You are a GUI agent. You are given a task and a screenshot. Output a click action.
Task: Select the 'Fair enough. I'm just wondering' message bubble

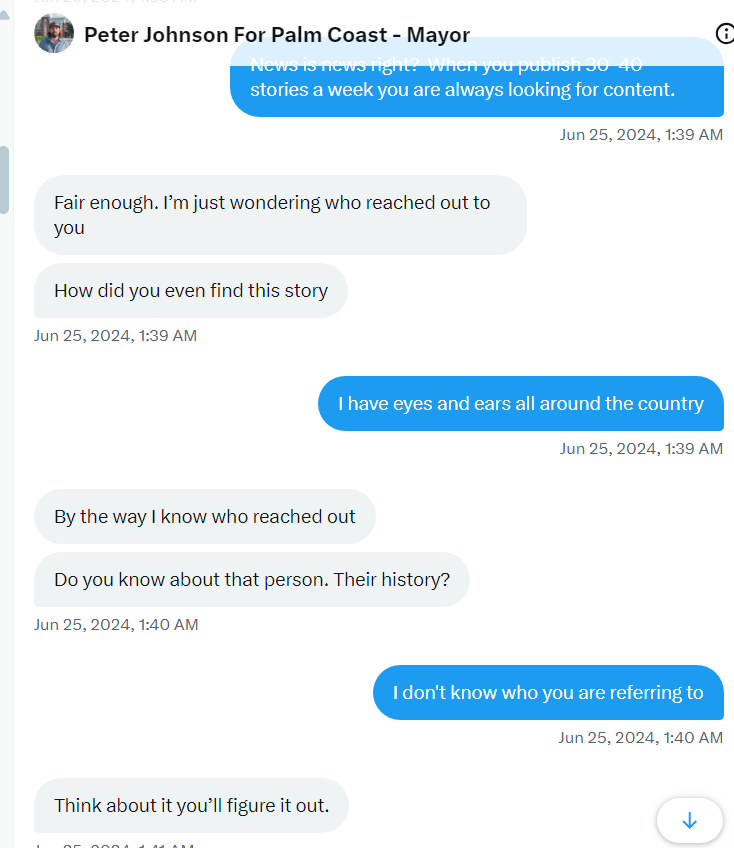click(x=280, y=214)
